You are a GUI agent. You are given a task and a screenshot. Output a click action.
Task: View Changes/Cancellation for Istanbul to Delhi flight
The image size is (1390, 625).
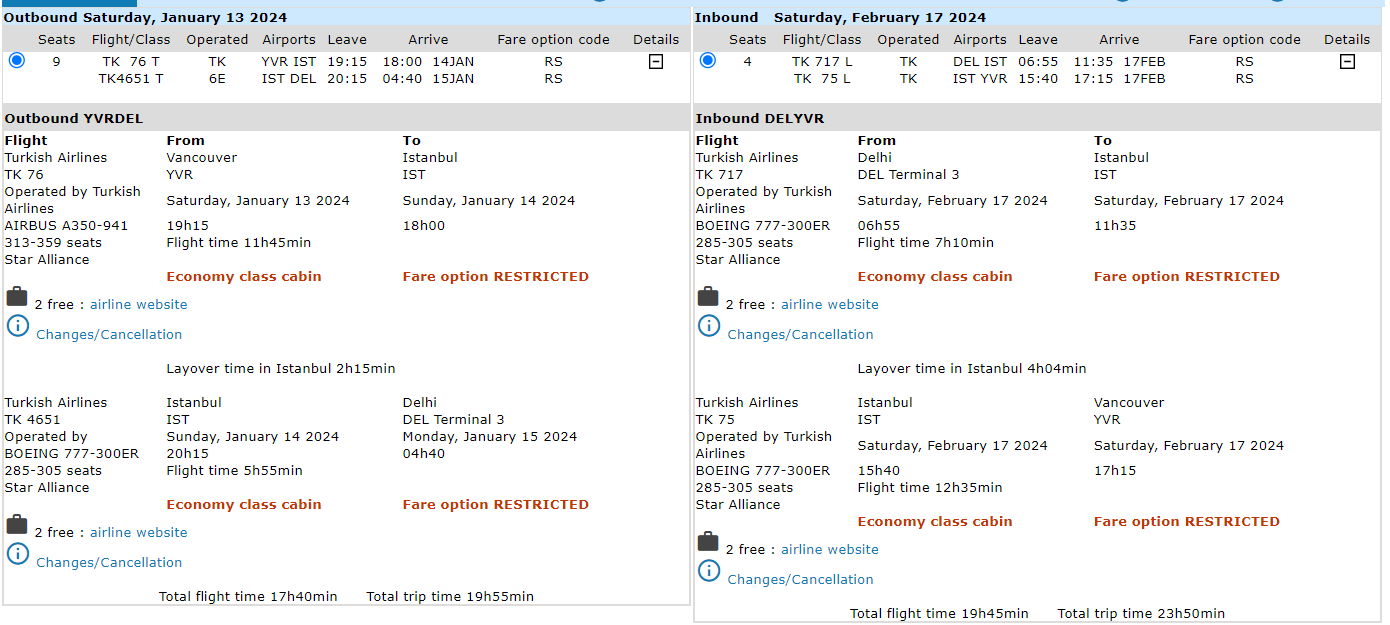[109, 563]
